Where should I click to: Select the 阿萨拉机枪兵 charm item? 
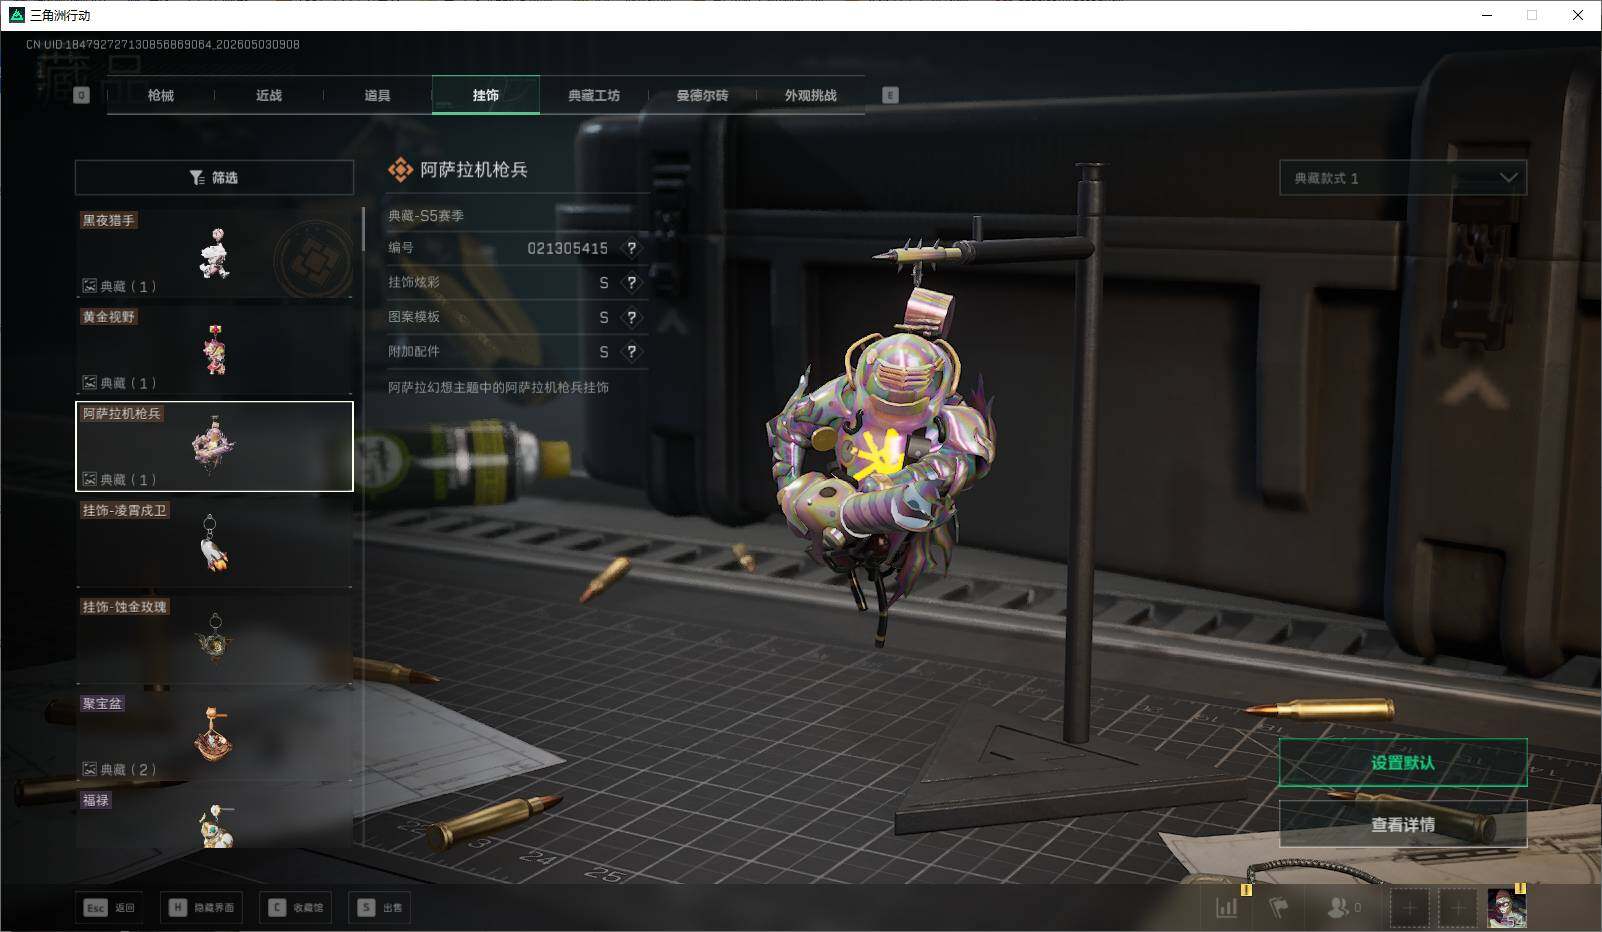point(214,446)
